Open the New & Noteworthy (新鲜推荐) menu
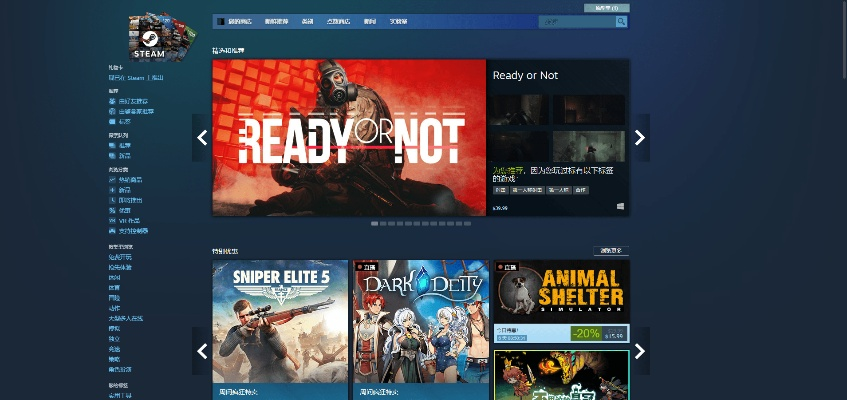This screenshot has width=847, height=400. tap(277, 22)
